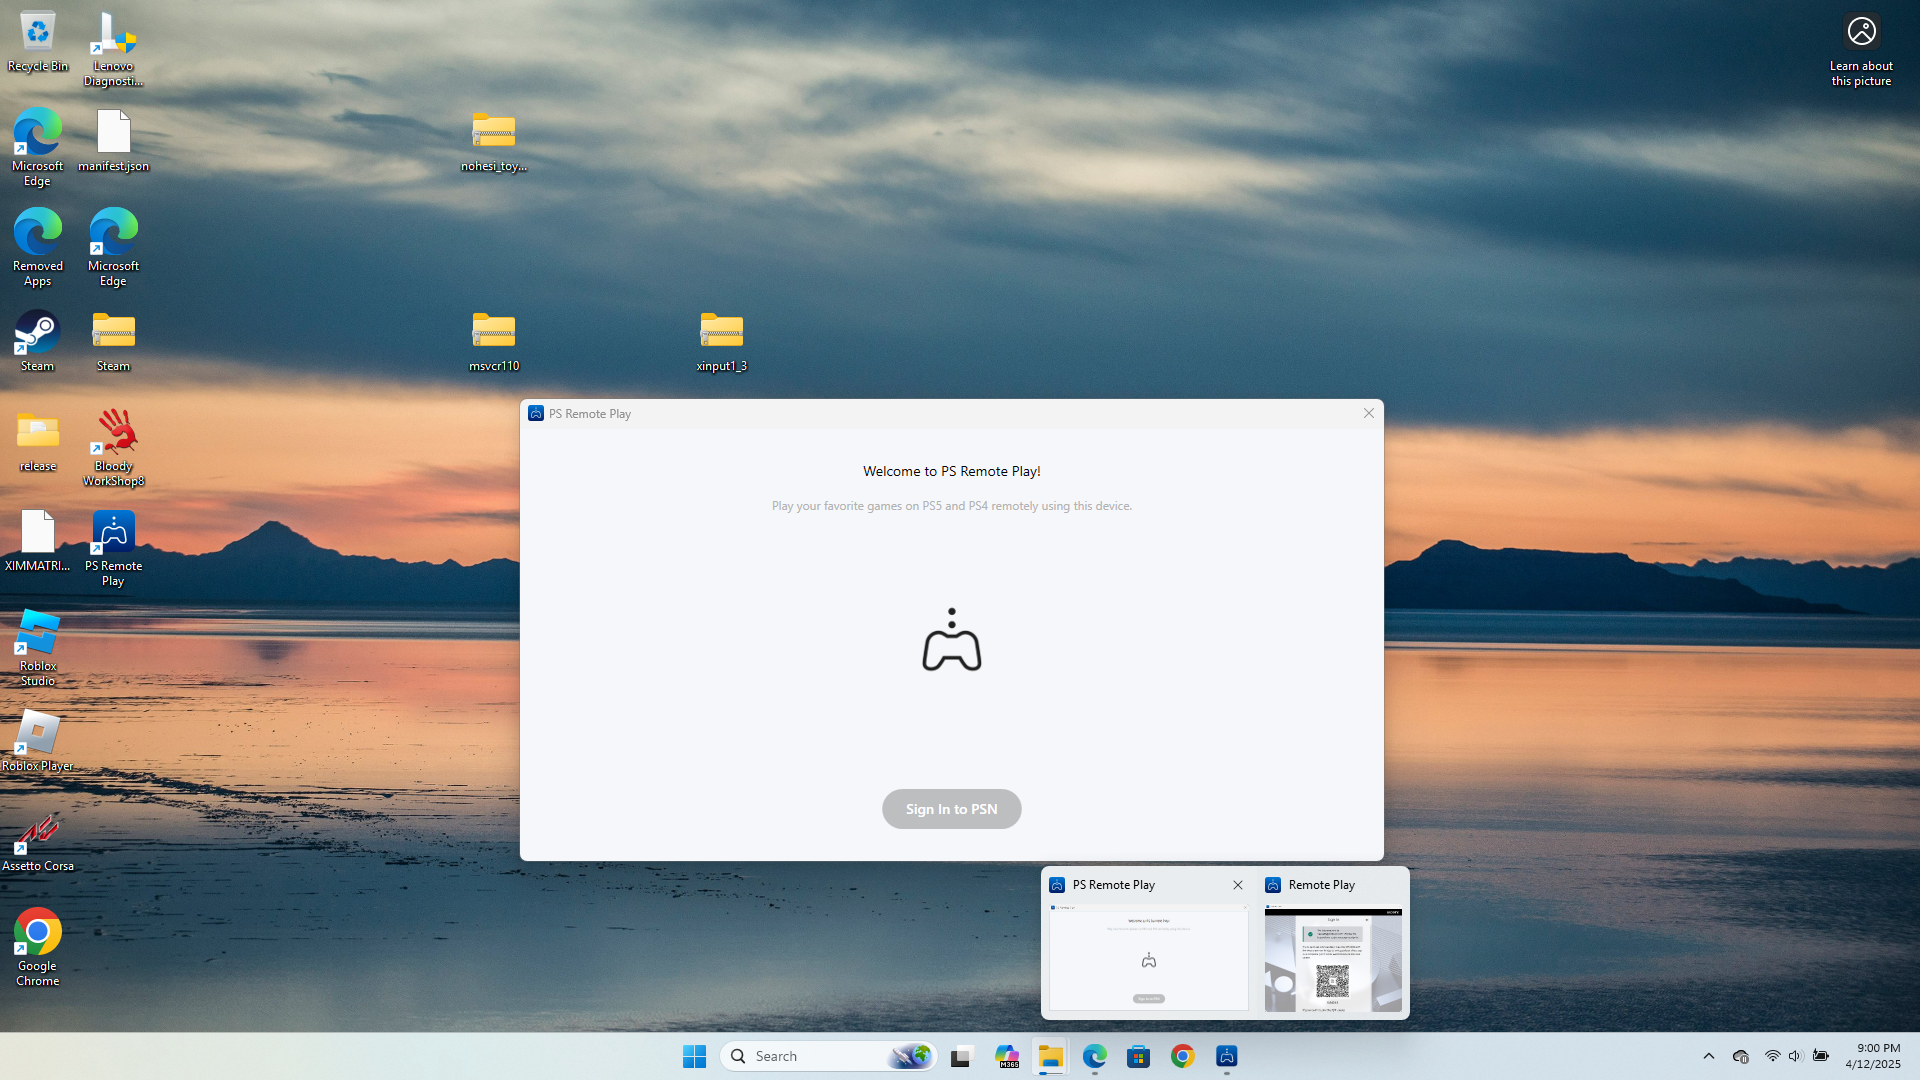Select the Microsoft Edge shortcut below Recycle Bin
1920x1080 pixels.
(x=38, y=148)
